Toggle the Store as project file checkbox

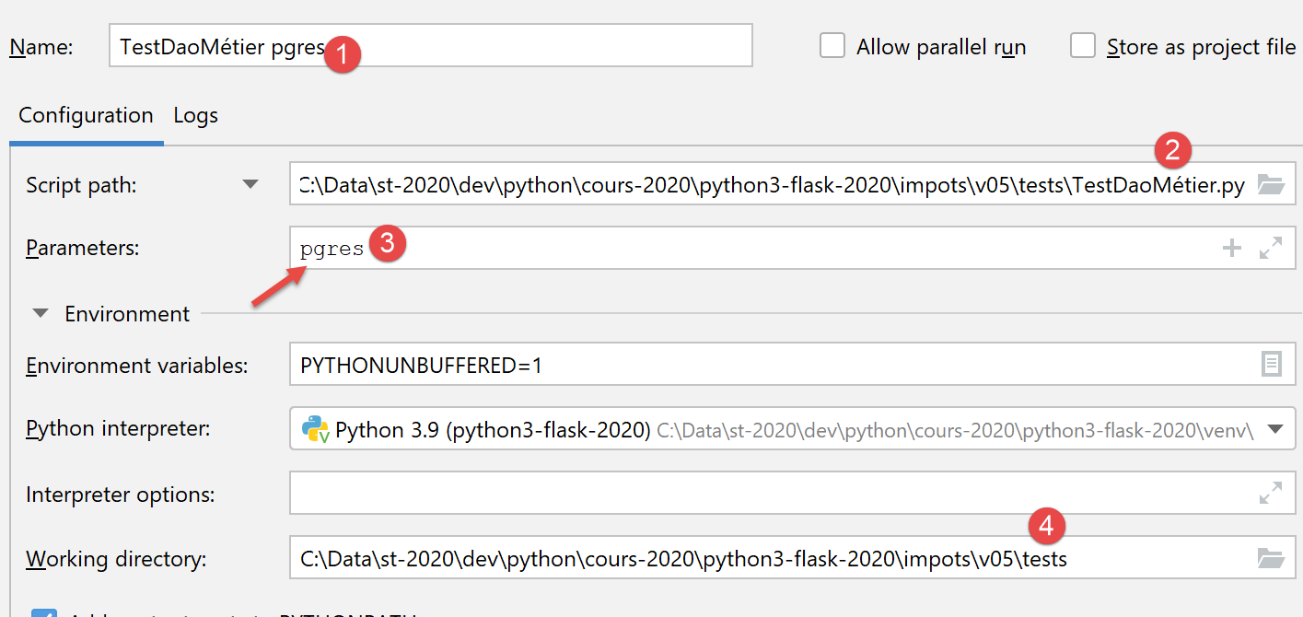tap(1083, 46)
